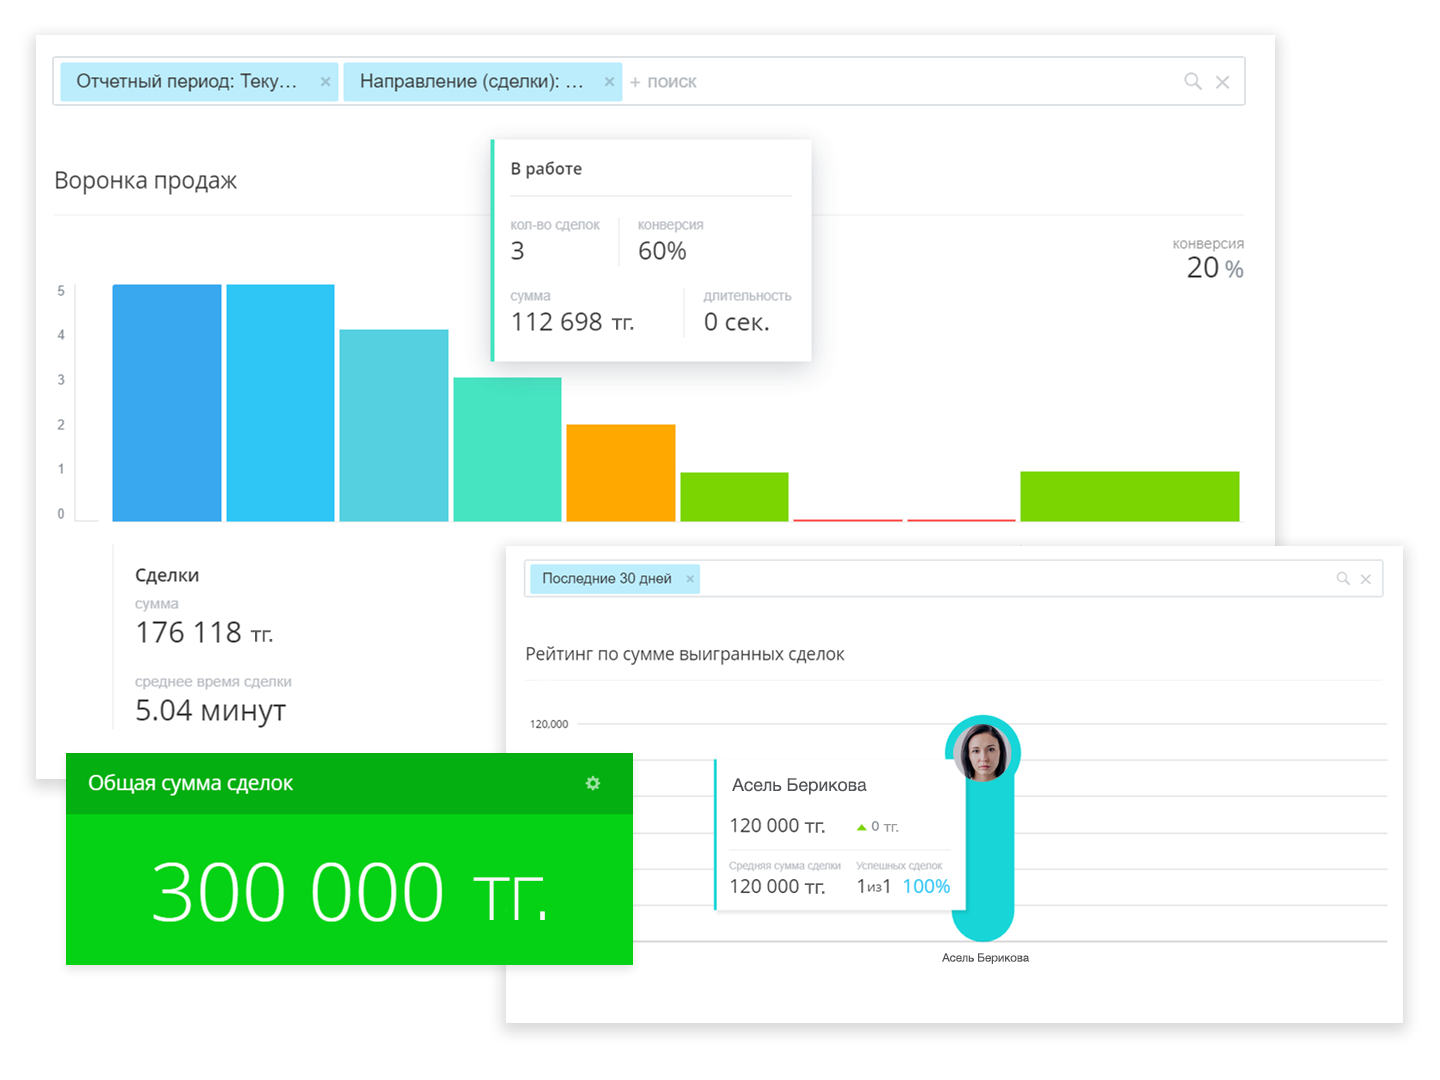Click the turquoise funnel bar under the tooltip
Screen dimensions: 1440x1080
[507, 449]
